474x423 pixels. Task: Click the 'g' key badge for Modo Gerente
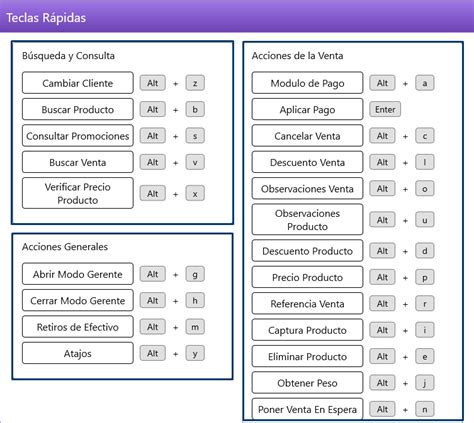[x=195, y=274]
